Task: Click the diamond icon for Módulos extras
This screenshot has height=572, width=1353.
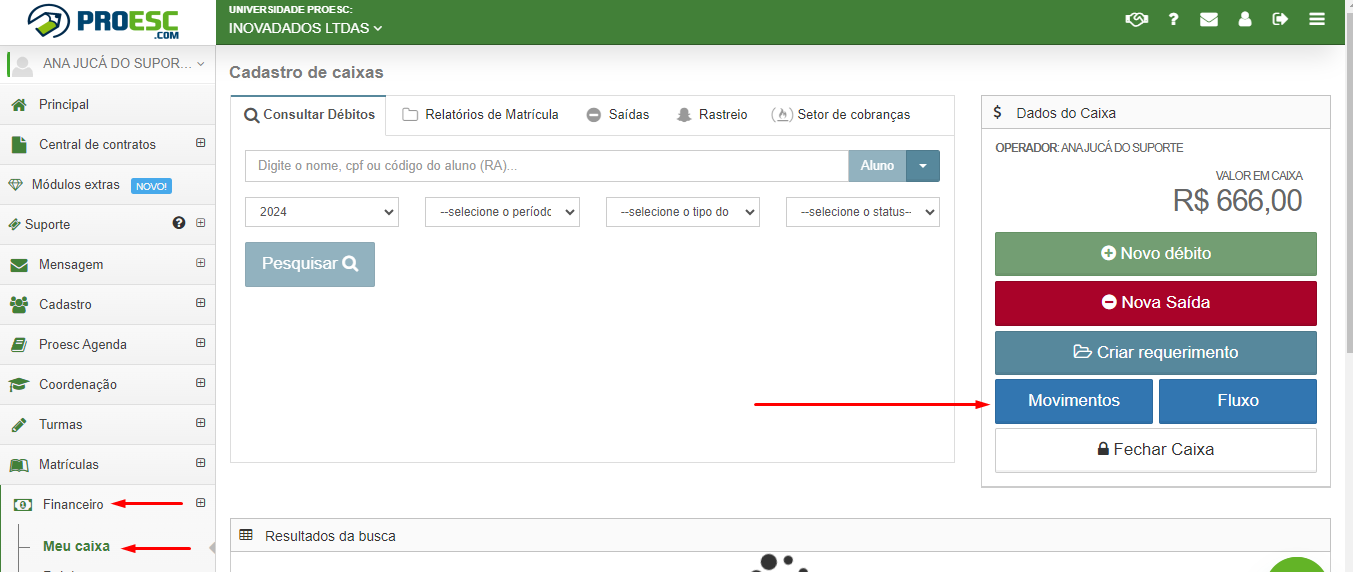Action: coord(15,185)
